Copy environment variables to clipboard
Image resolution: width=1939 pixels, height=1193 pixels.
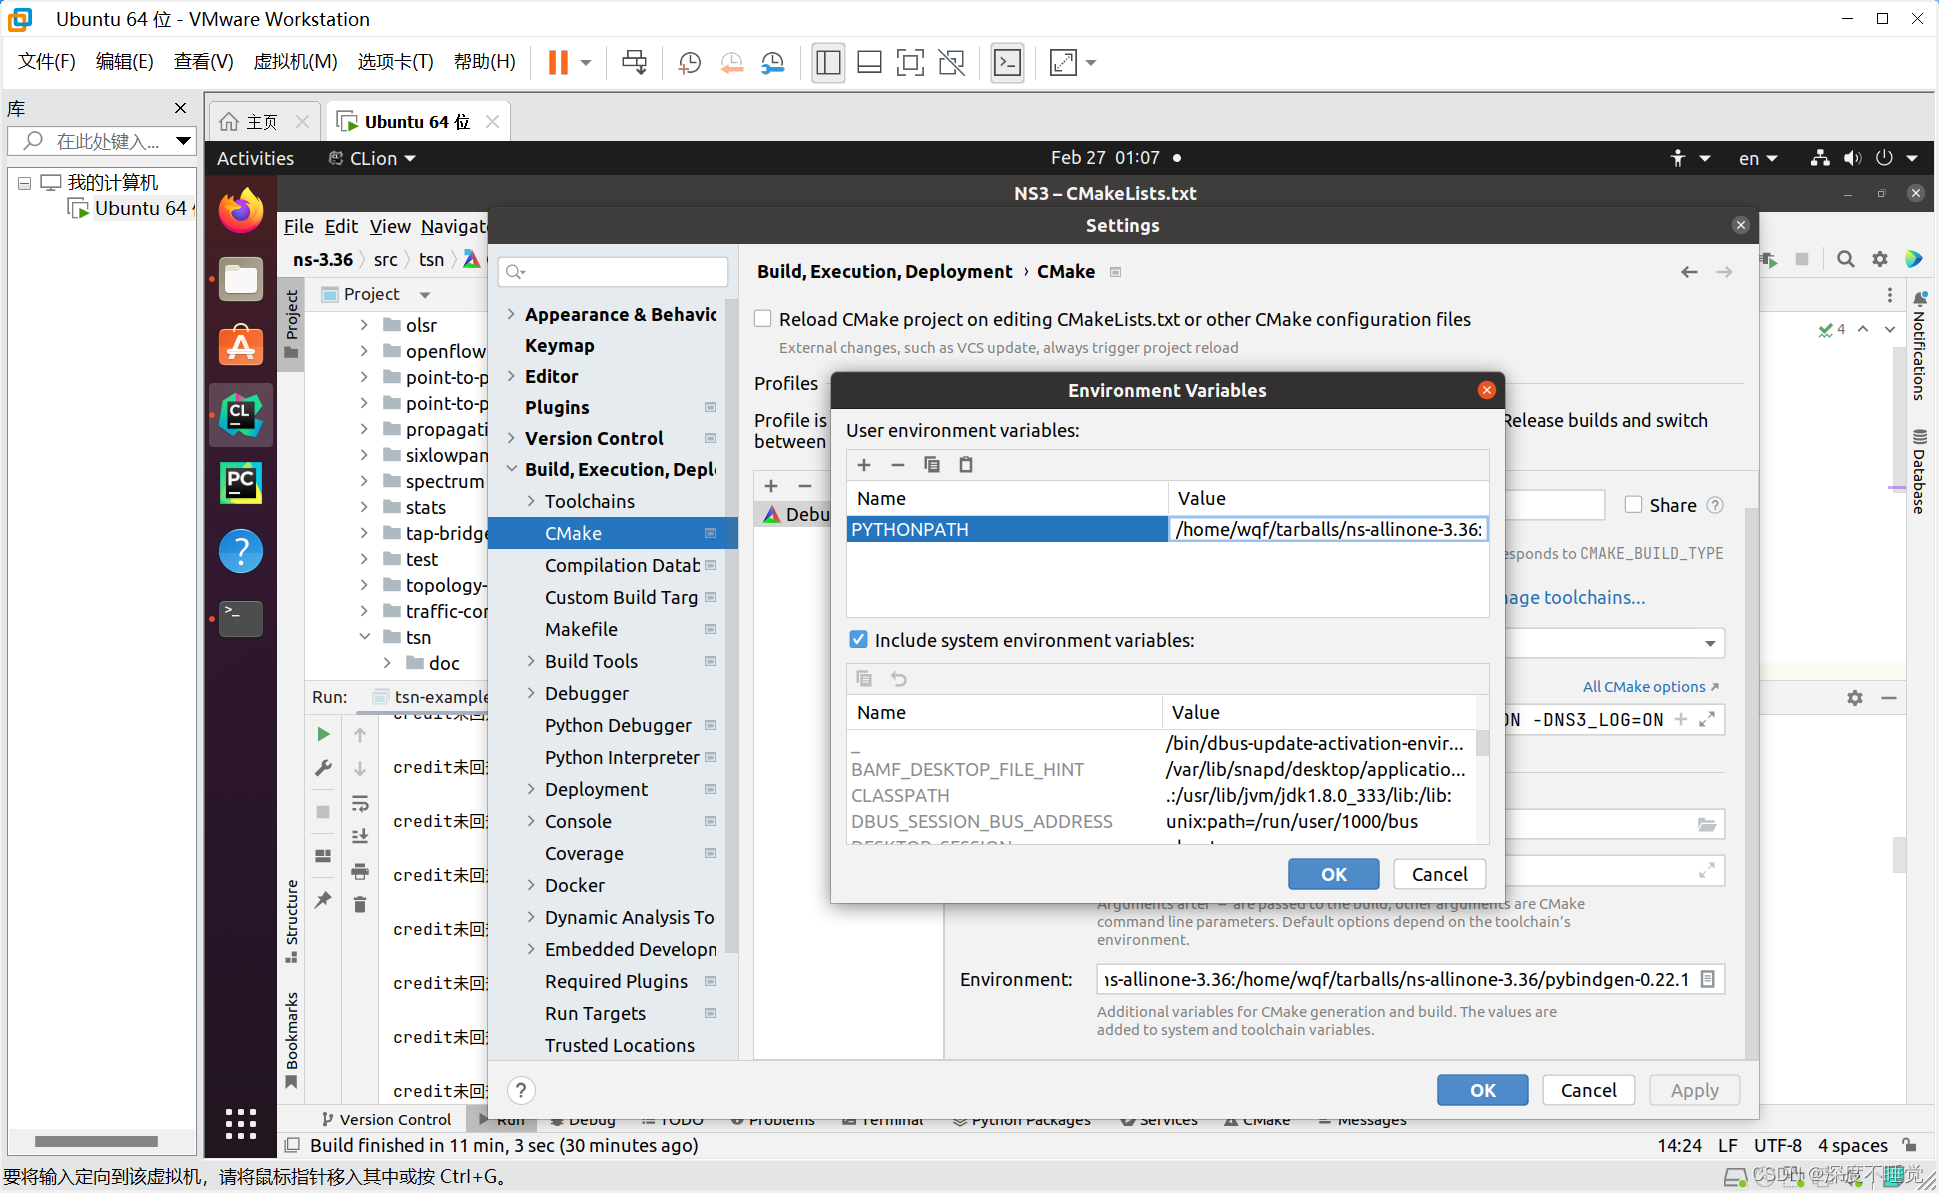pyautogui.click(x=931, y=464)
